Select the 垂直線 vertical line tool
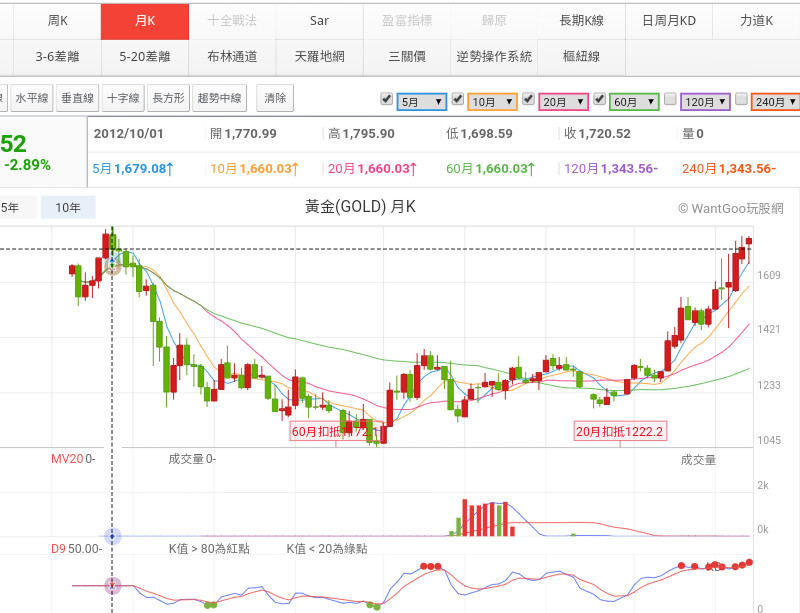The width and height of the screenshot is (800, 613). coord(77,98)
